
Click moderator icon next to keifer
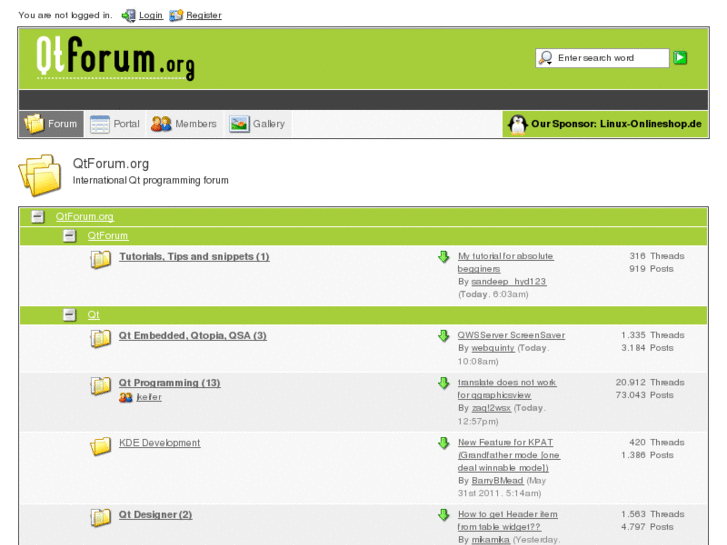tap(126, 398)
